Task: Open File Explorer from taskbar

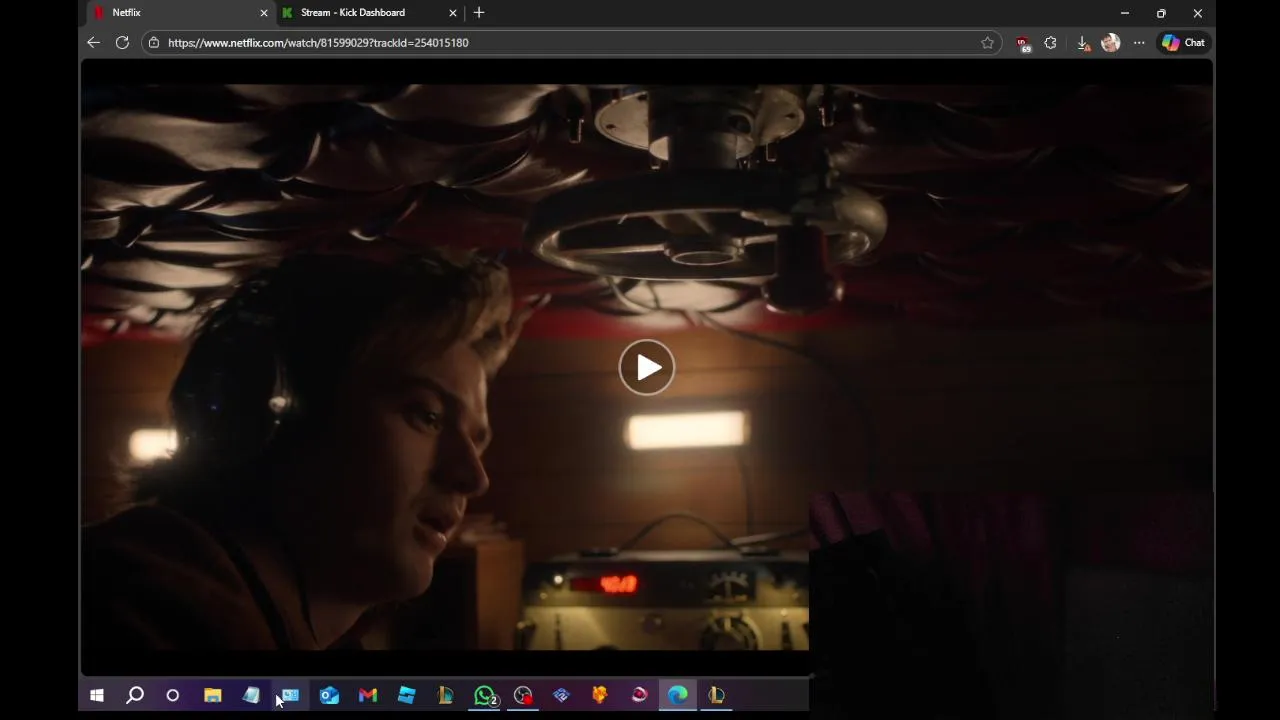Action: [x=212, y=695]
